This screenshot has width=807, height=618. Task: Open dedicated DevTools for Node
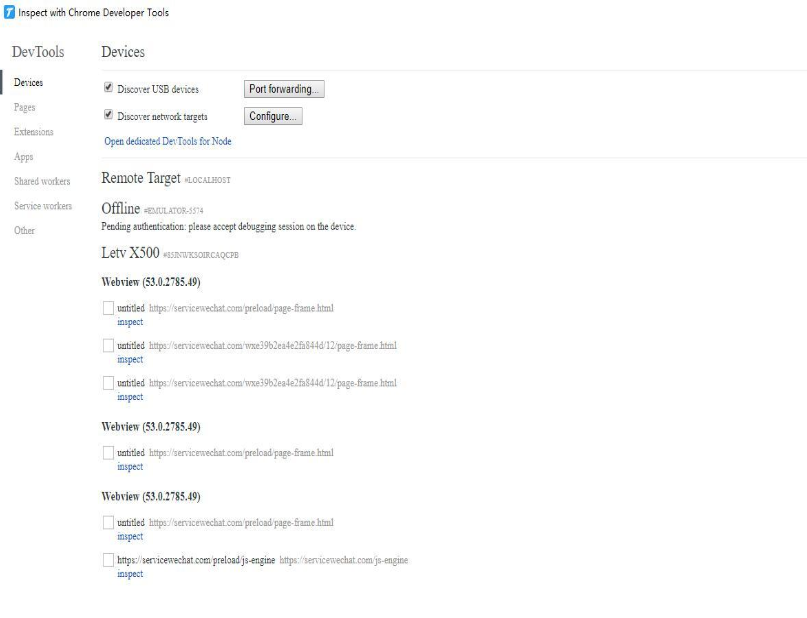pos(168,141)
